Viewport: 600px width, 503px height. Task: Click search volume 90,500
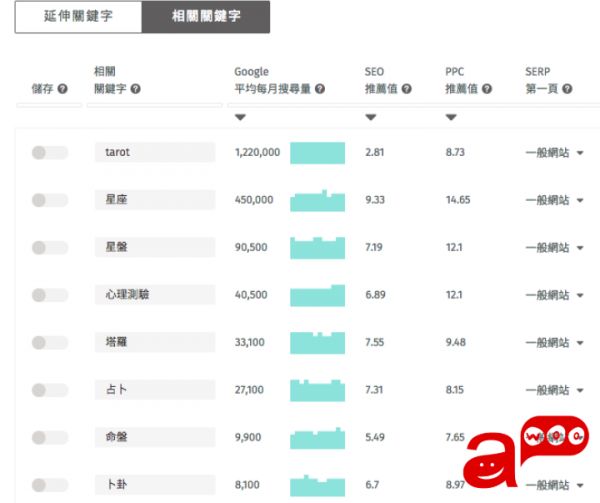tap(251, 247)
